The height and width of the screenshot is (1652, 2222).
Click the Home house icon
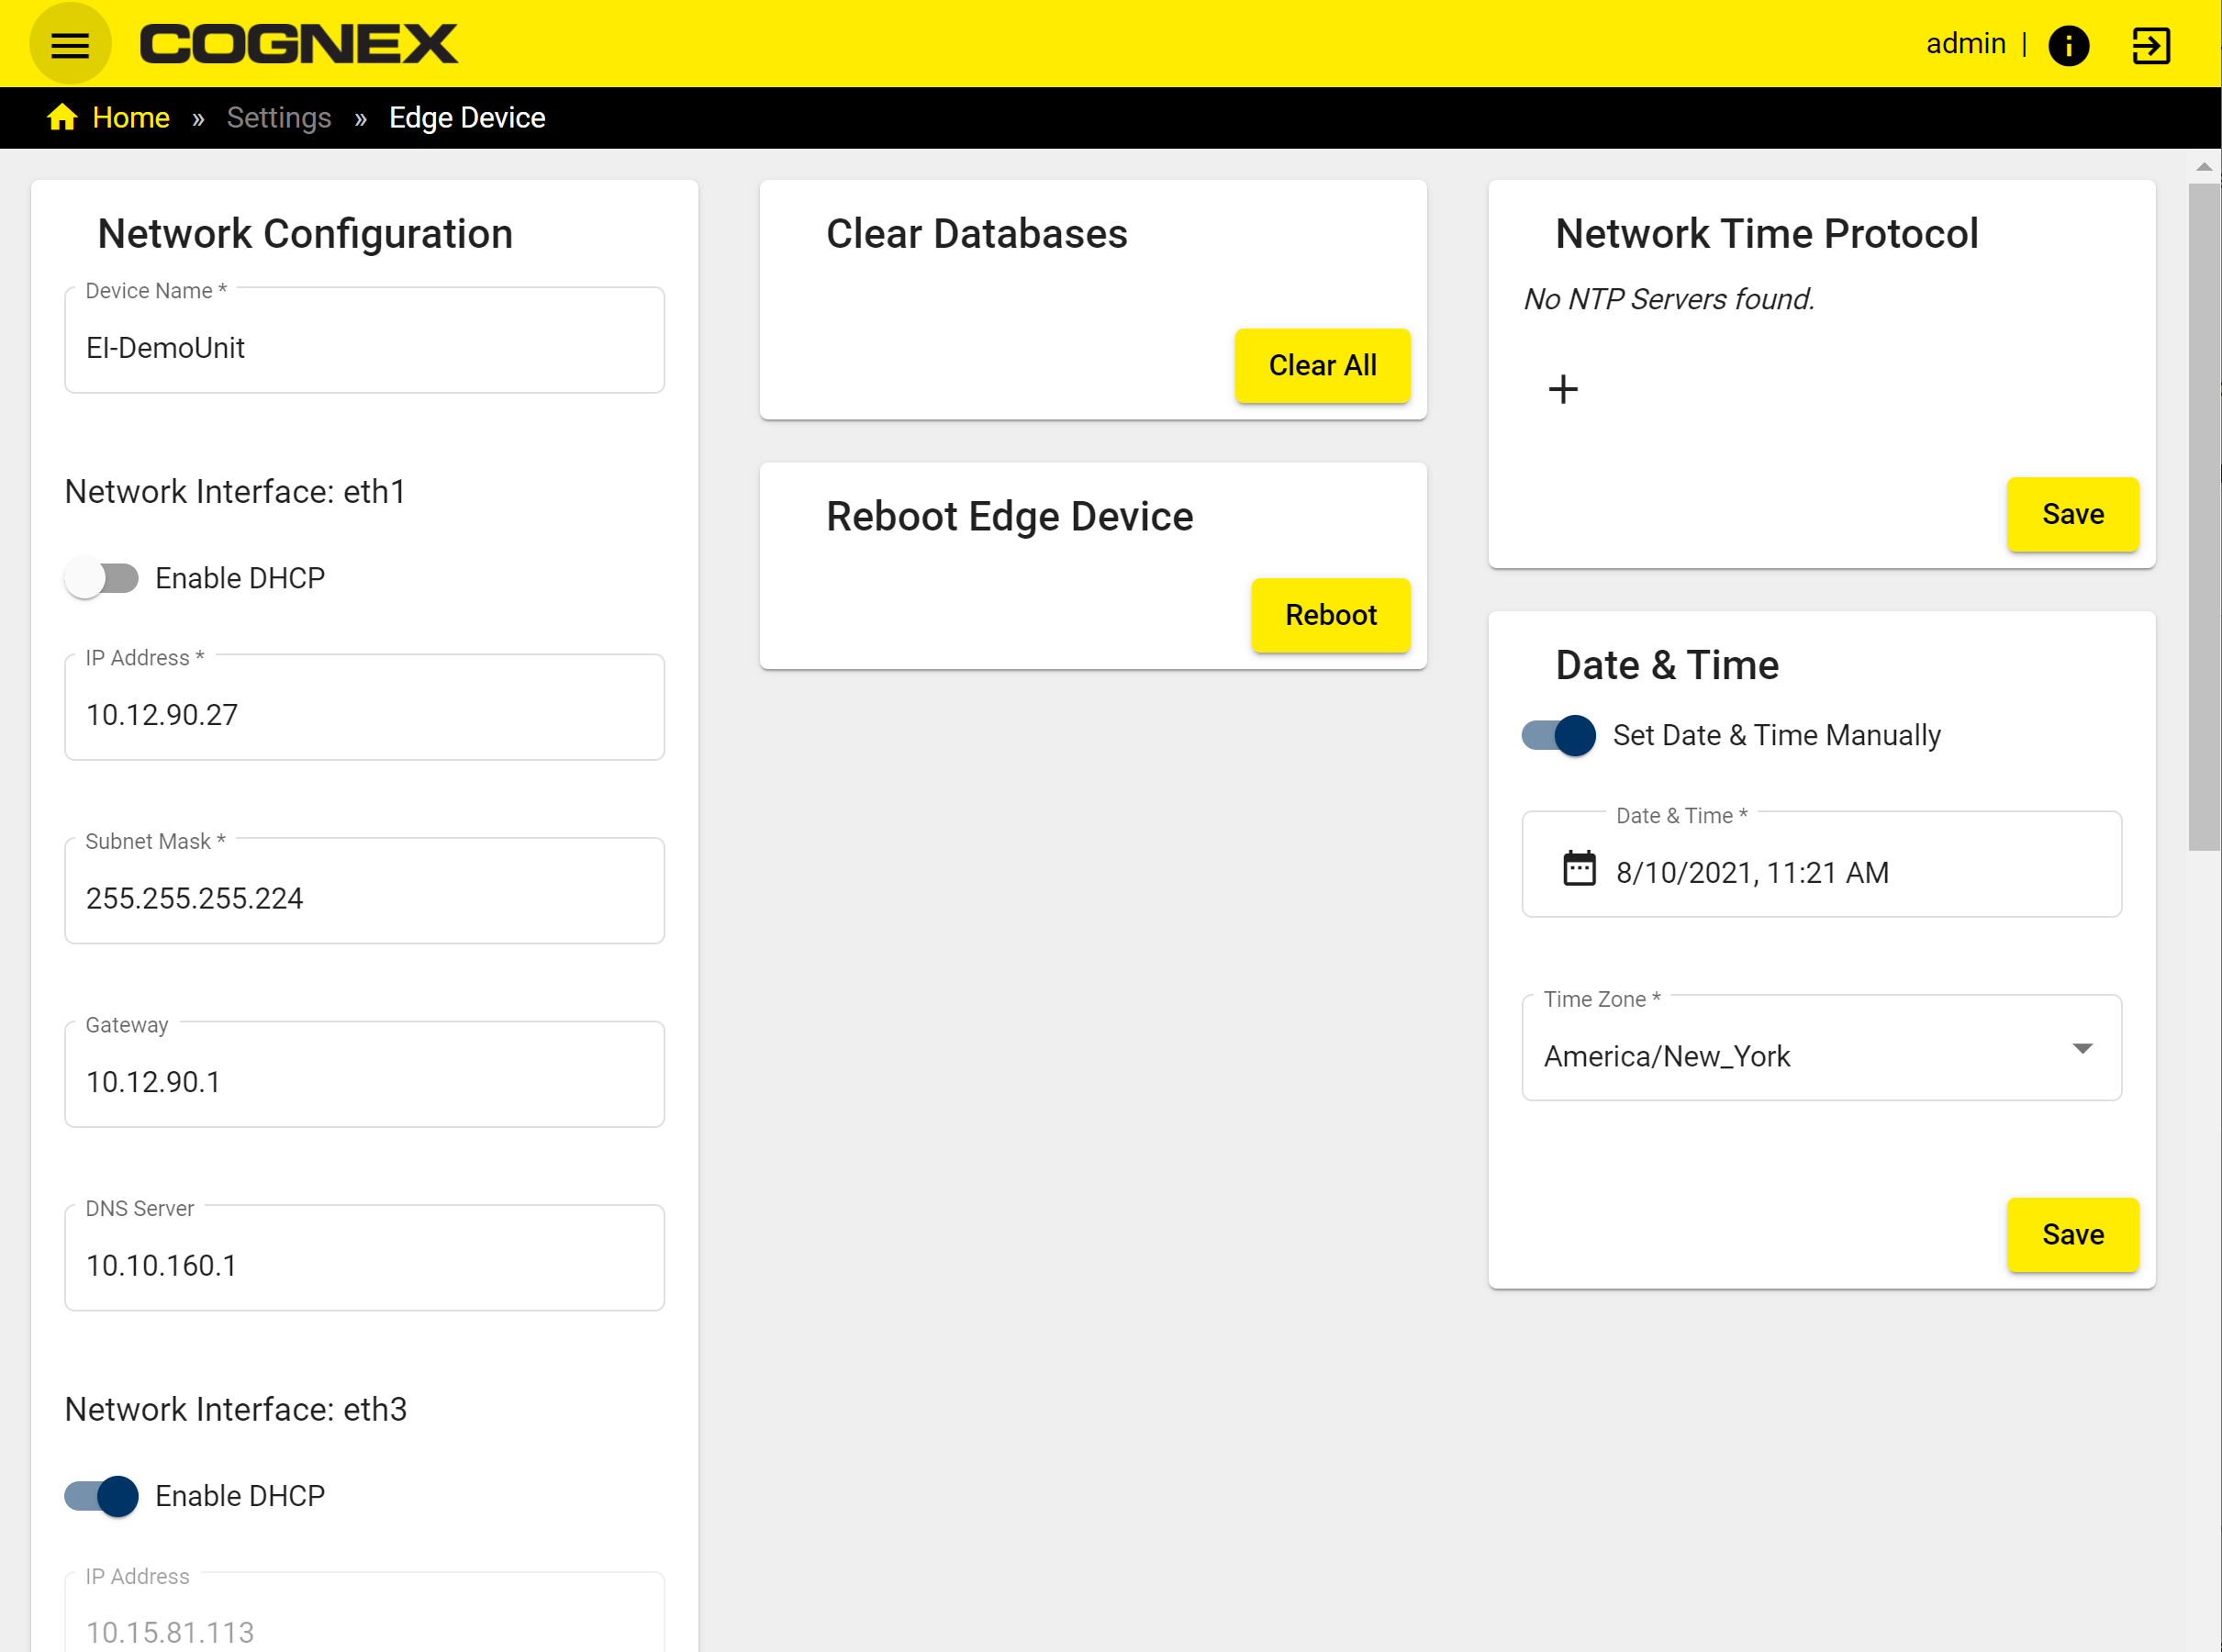[x=62, y=118]
